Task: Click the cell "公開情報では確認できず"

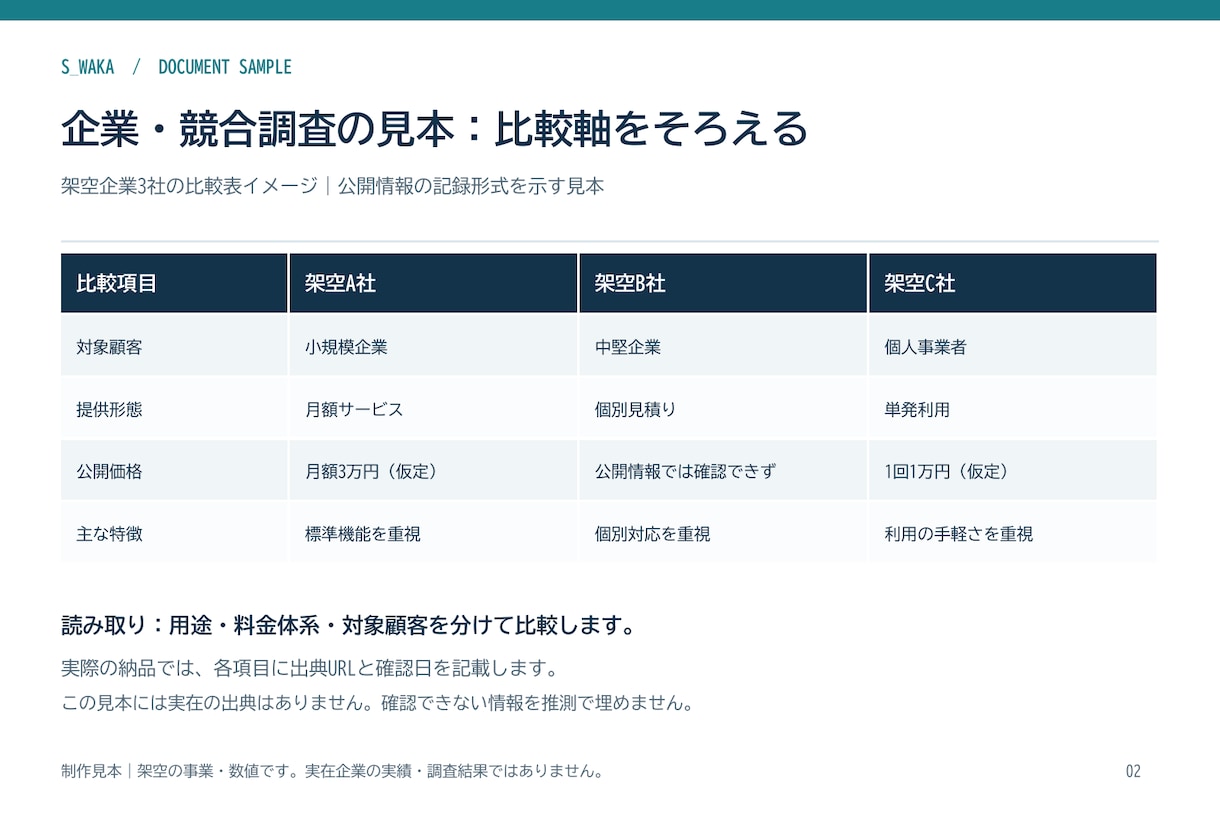Action: point(723,471)
